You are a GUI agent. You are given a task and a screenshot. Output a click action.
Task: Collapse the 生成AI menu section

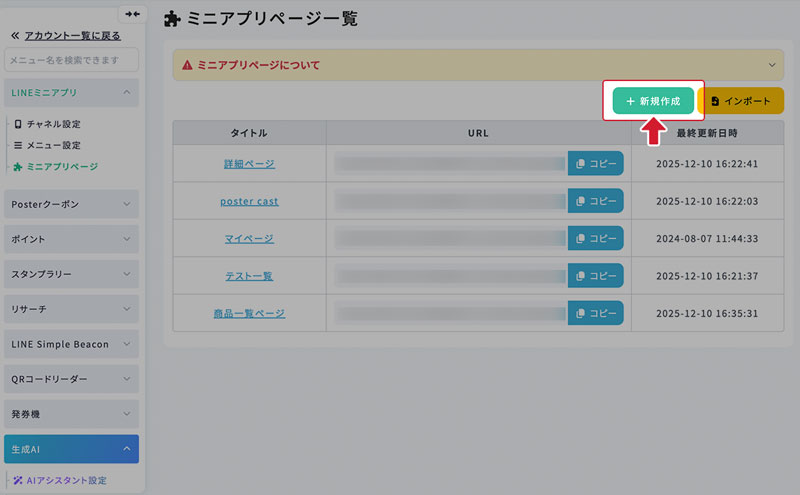[x=71, y=449]
